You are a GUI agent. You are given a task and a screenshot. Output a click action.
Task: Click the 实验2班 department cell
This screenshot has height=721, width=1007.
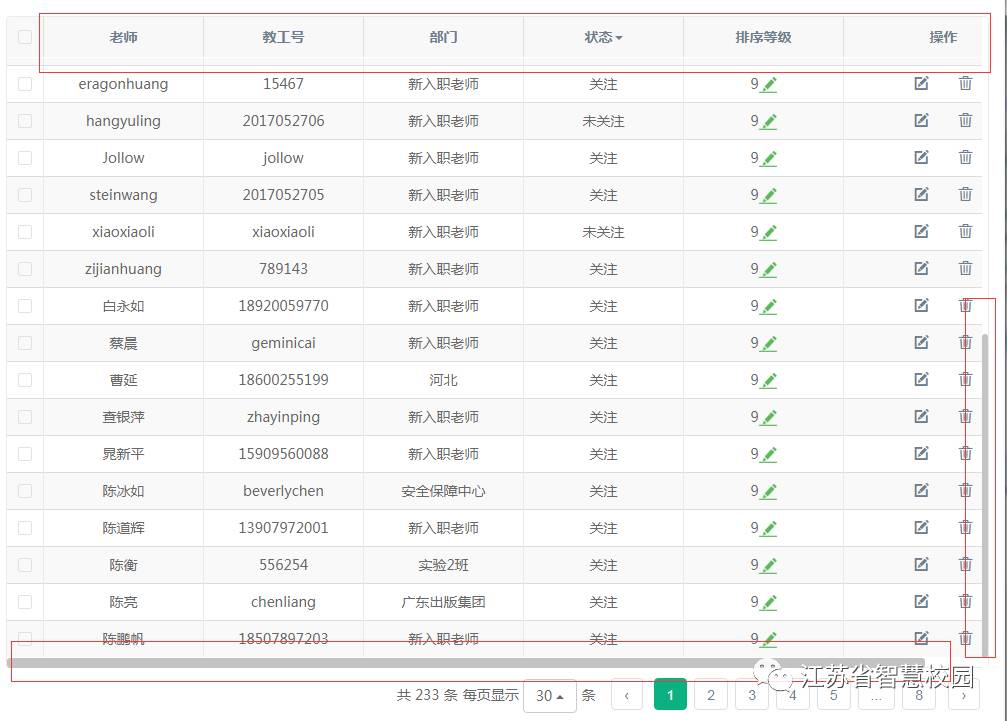click(443, 565)
